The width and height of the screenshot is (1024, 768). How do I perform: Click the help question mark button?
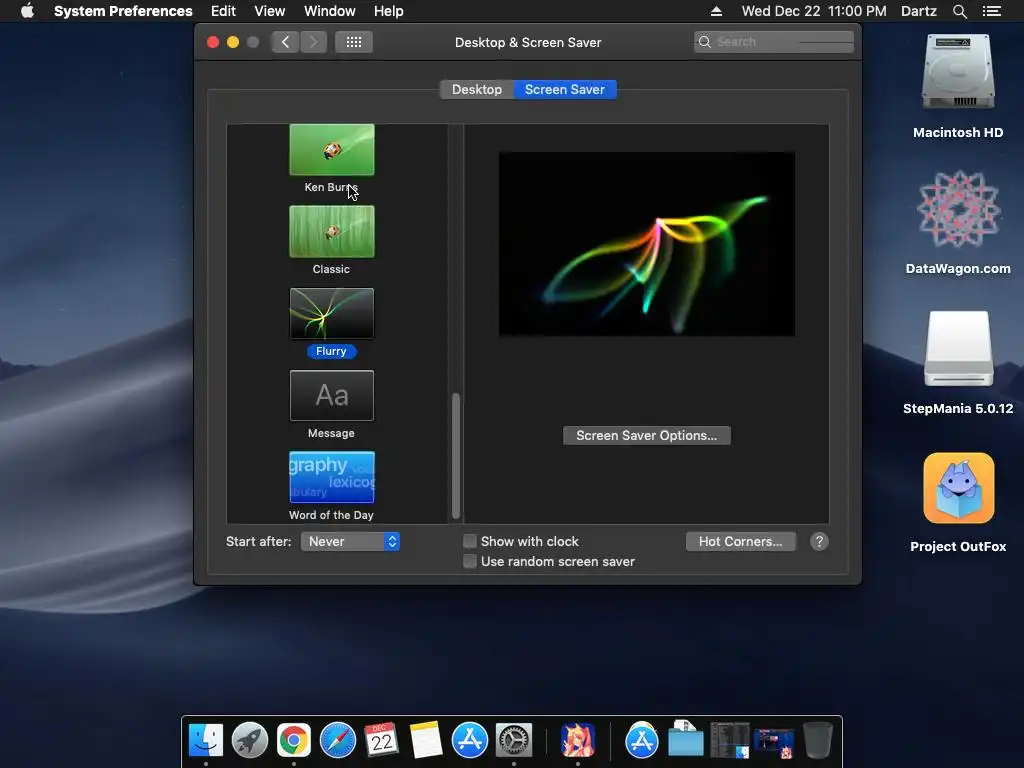819,541
